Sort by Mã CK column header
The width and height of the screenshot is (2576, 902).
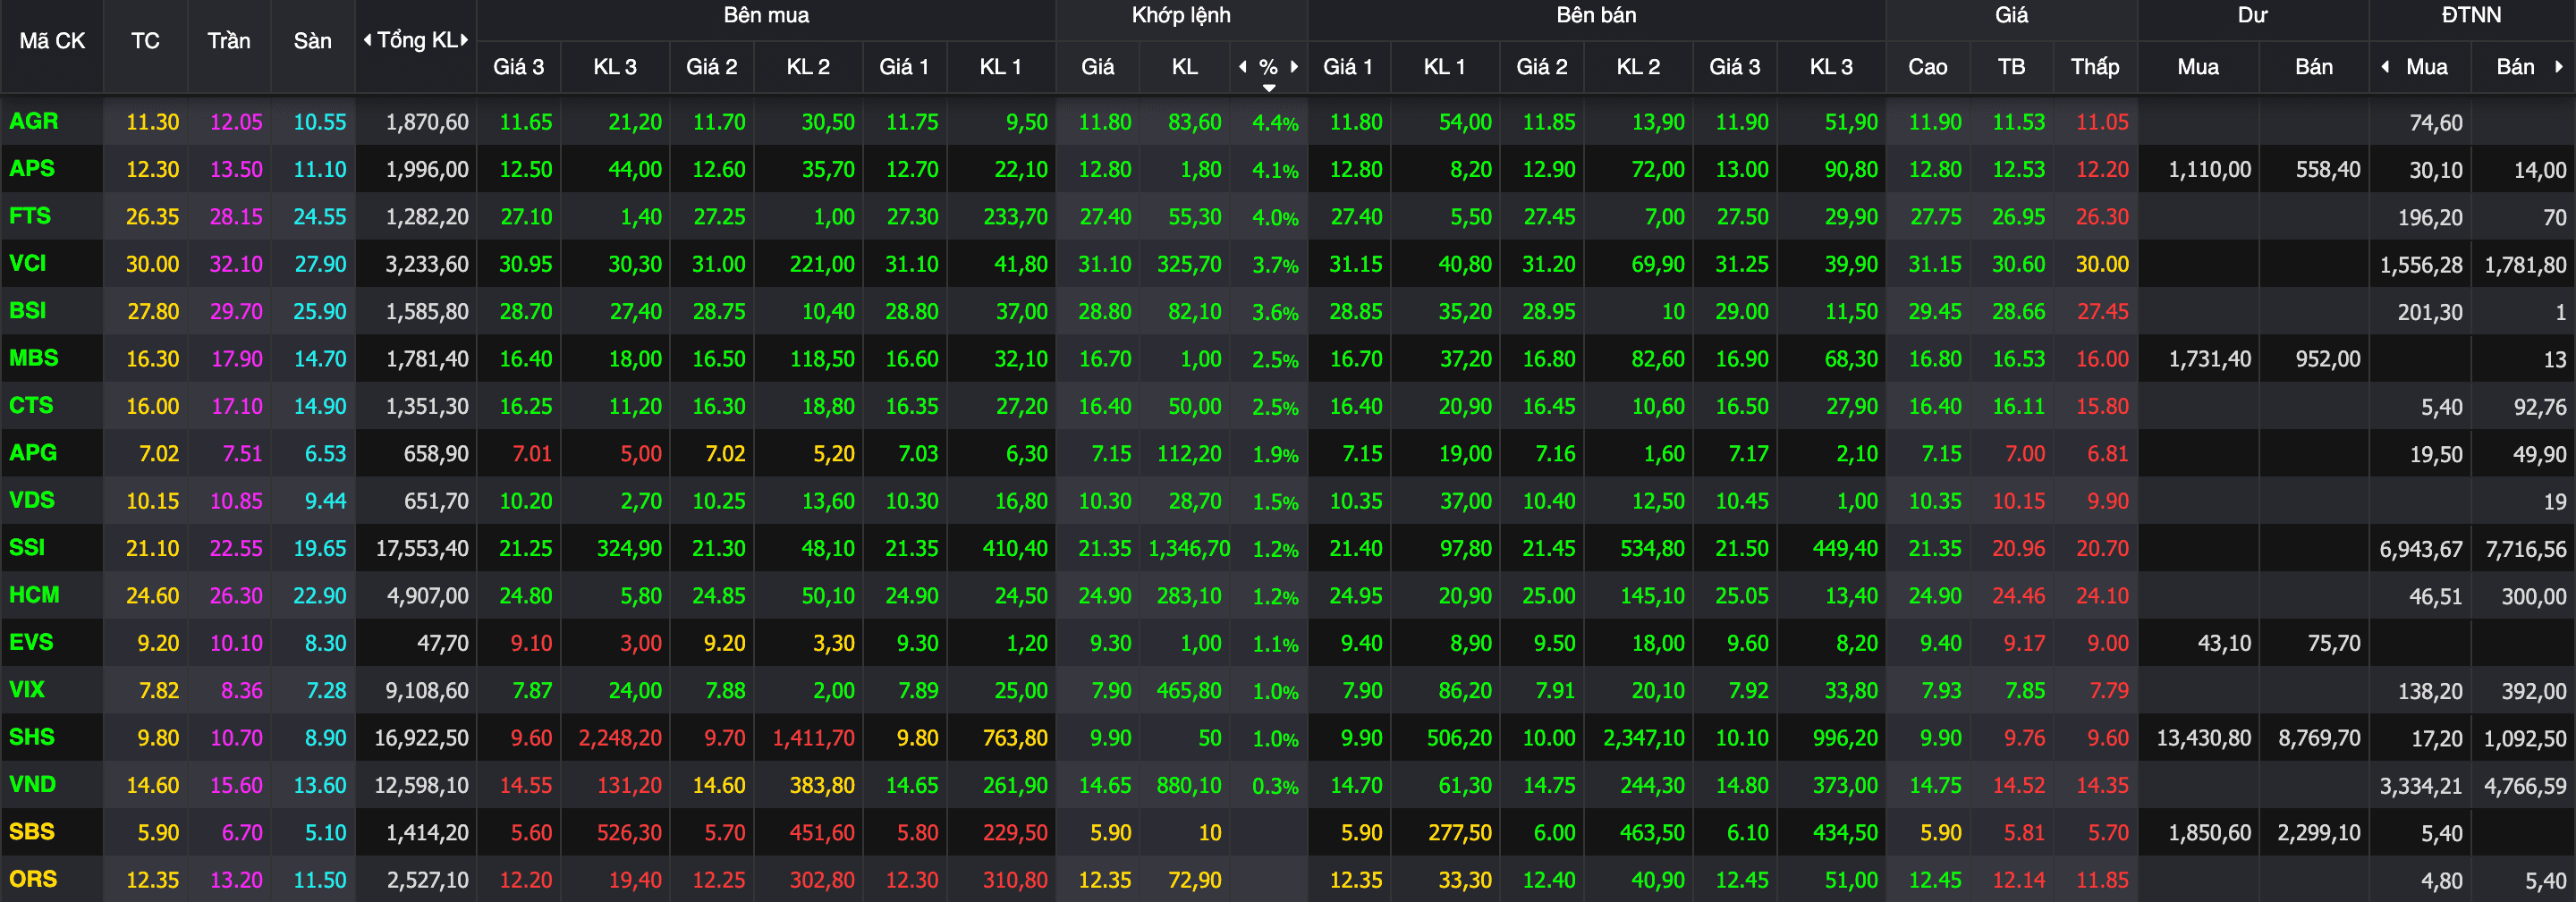click(52, 41)
